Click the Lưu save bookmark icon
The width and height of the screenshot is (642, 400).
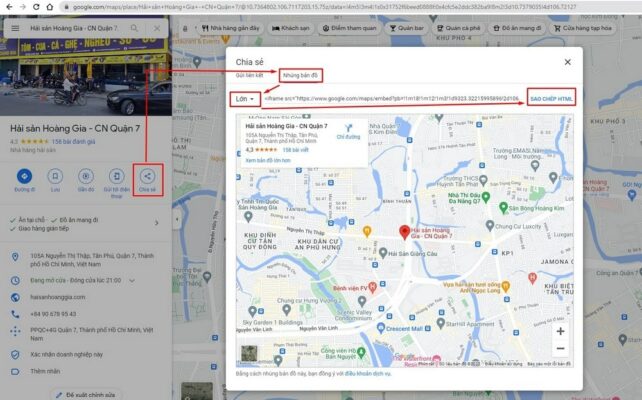coord(56,176)
